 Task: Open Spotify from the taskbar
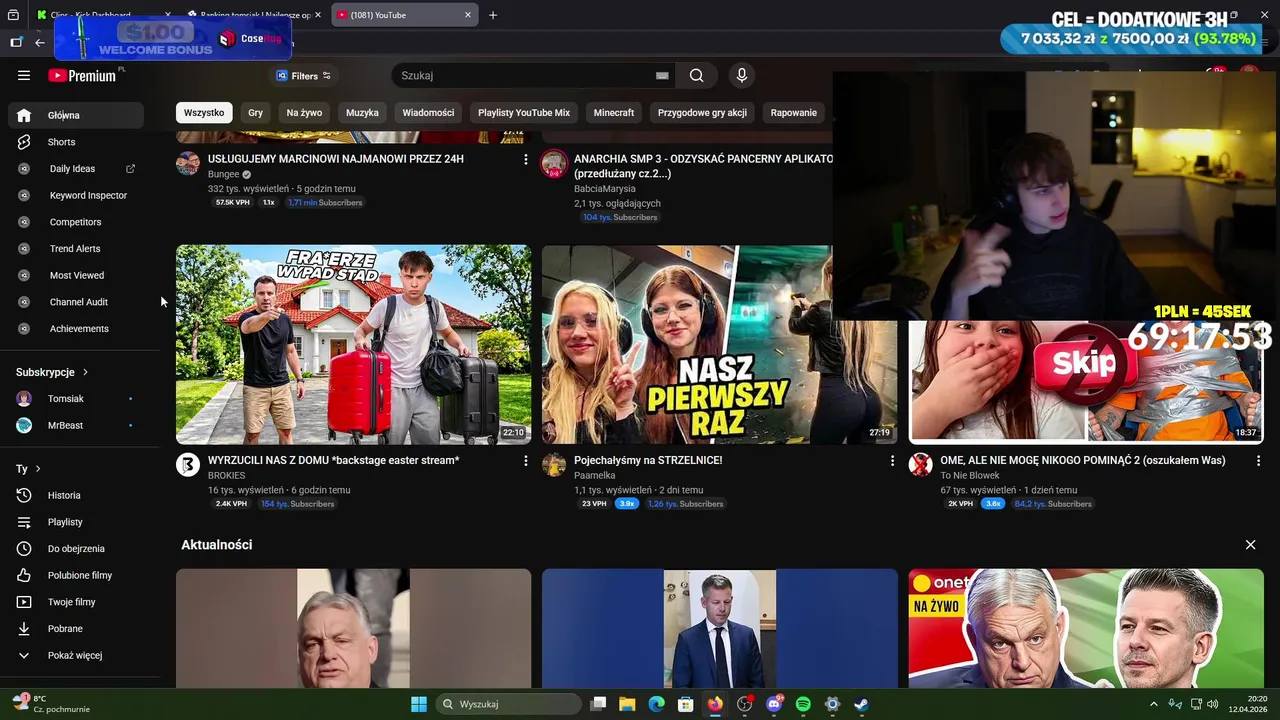803,704
